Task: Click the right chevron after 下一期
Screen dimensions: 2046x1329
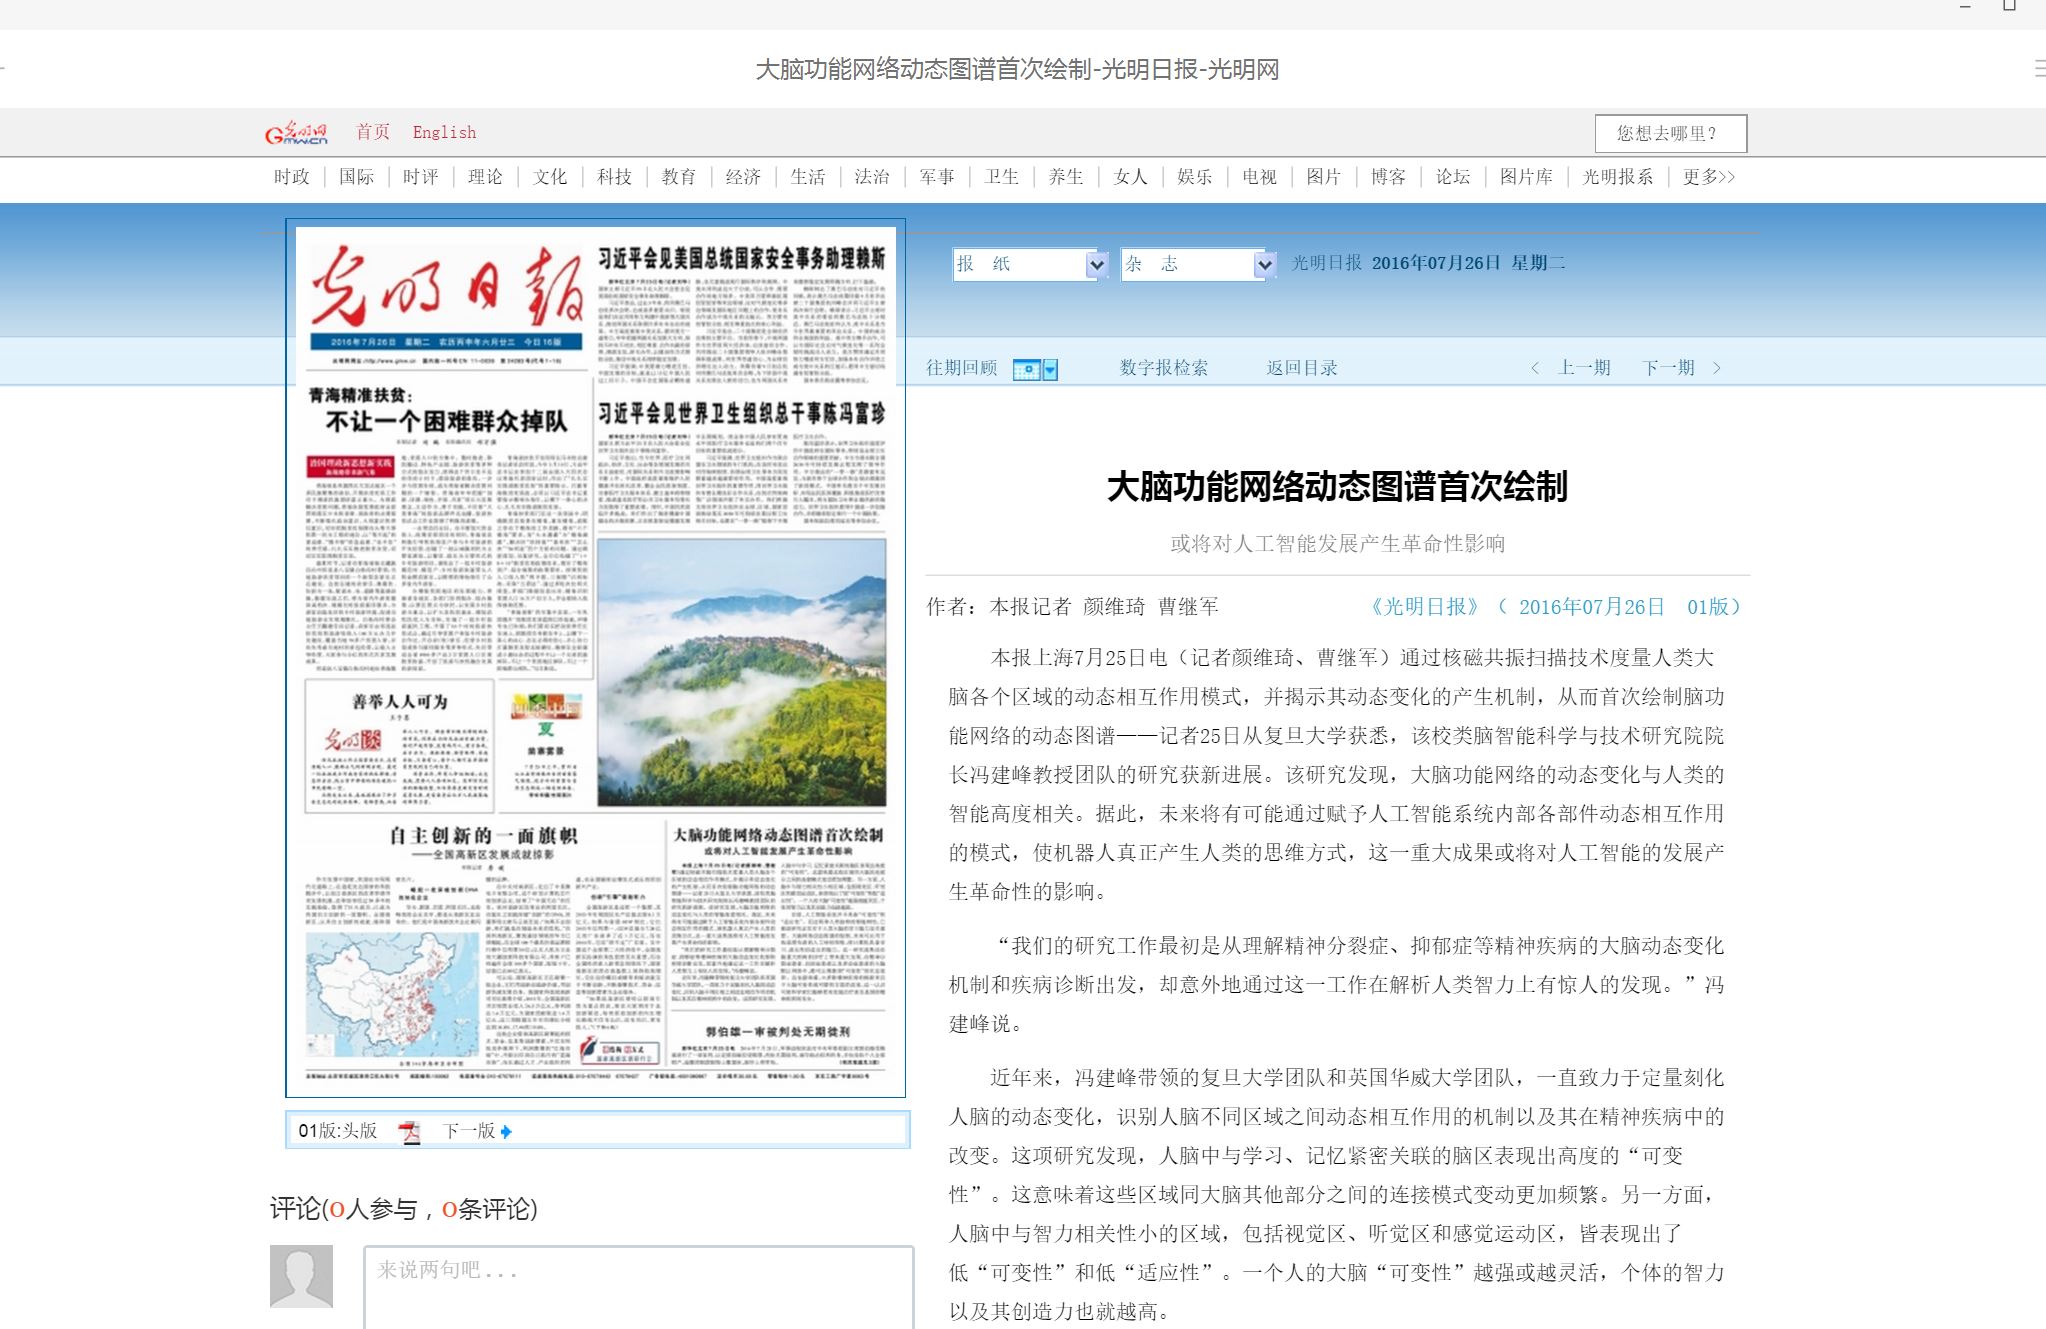Action: coord(1717,368)
